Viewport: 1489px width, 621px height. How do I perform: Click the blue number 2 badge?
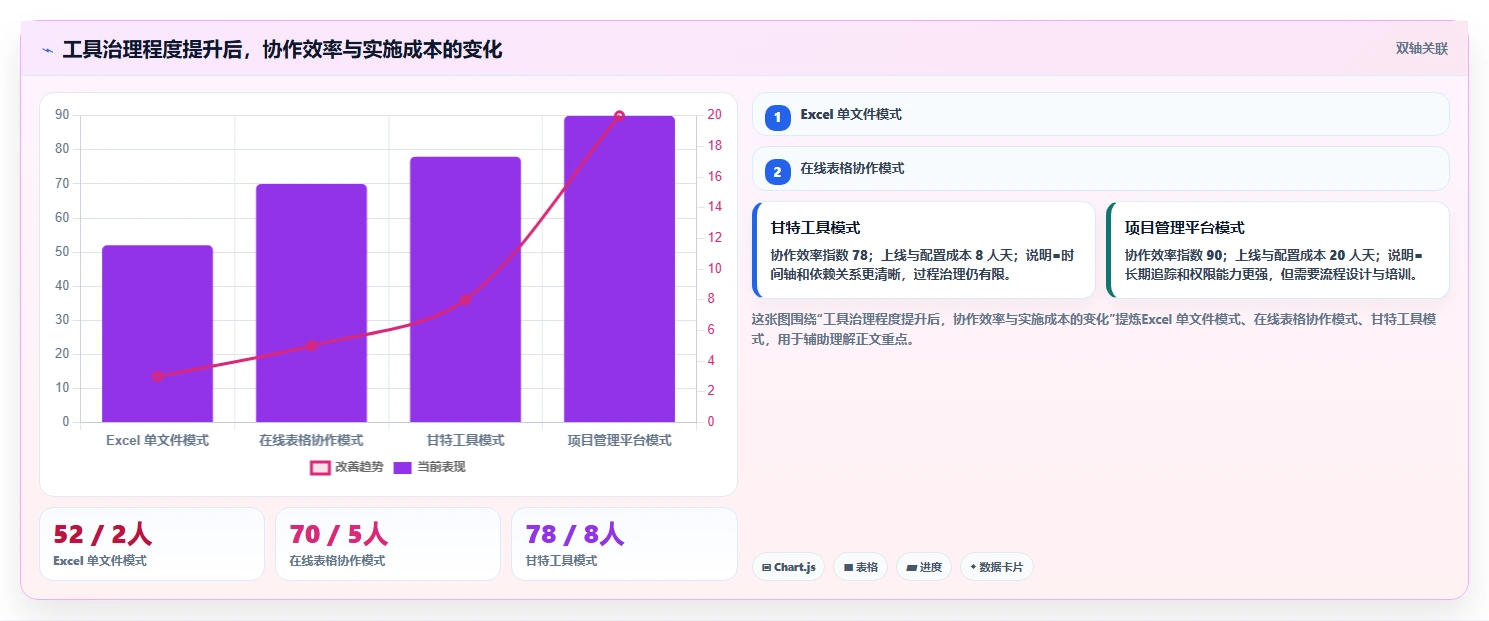[x=777, y=172]
